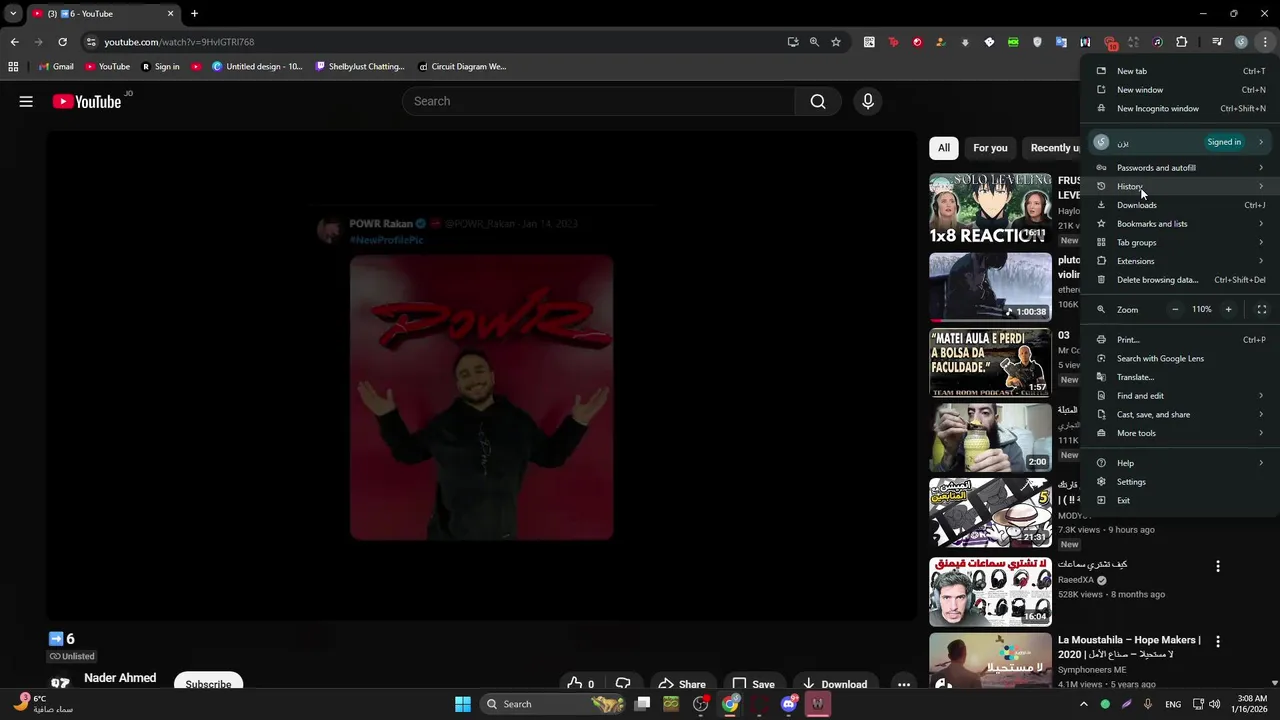Open signed-in profile row
This screenshot has width=1280, height=720.
click(1180, 142)
